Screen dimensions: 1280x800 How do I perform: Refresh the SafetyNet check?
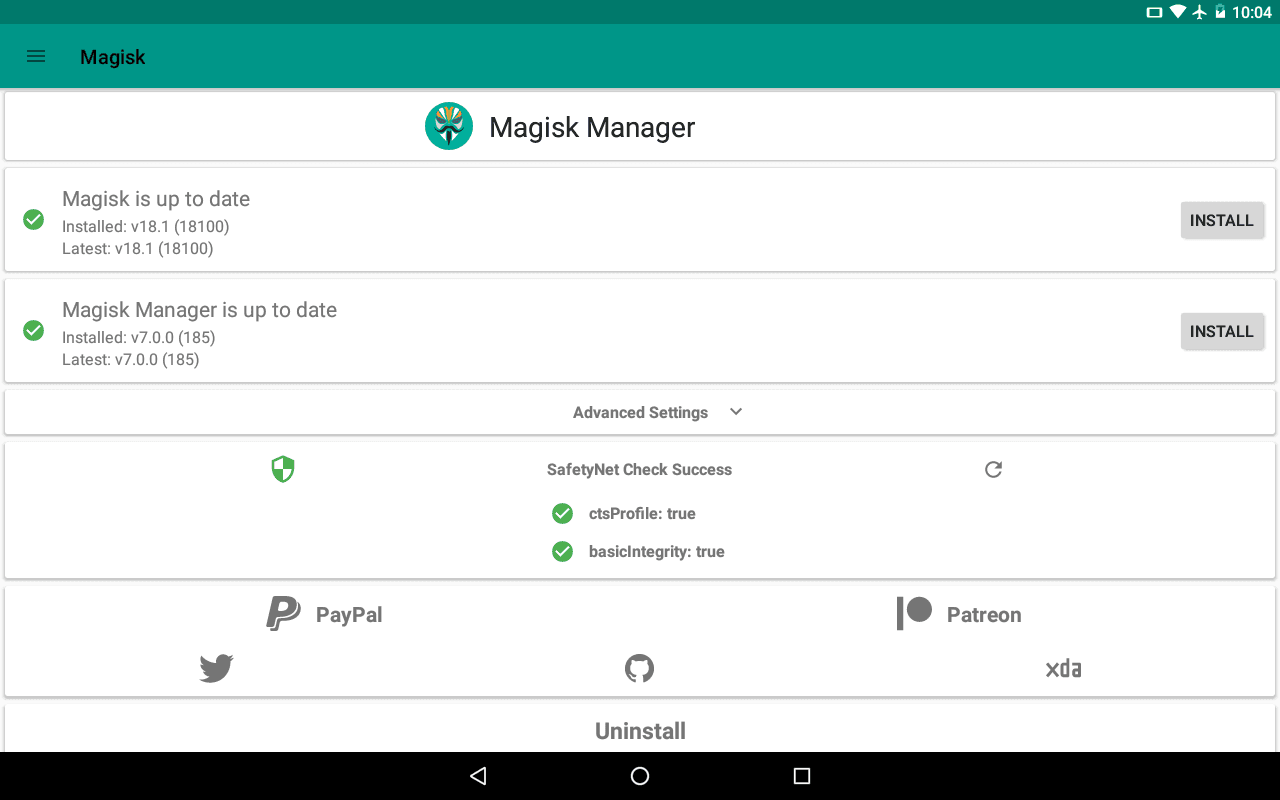(993, 469)
